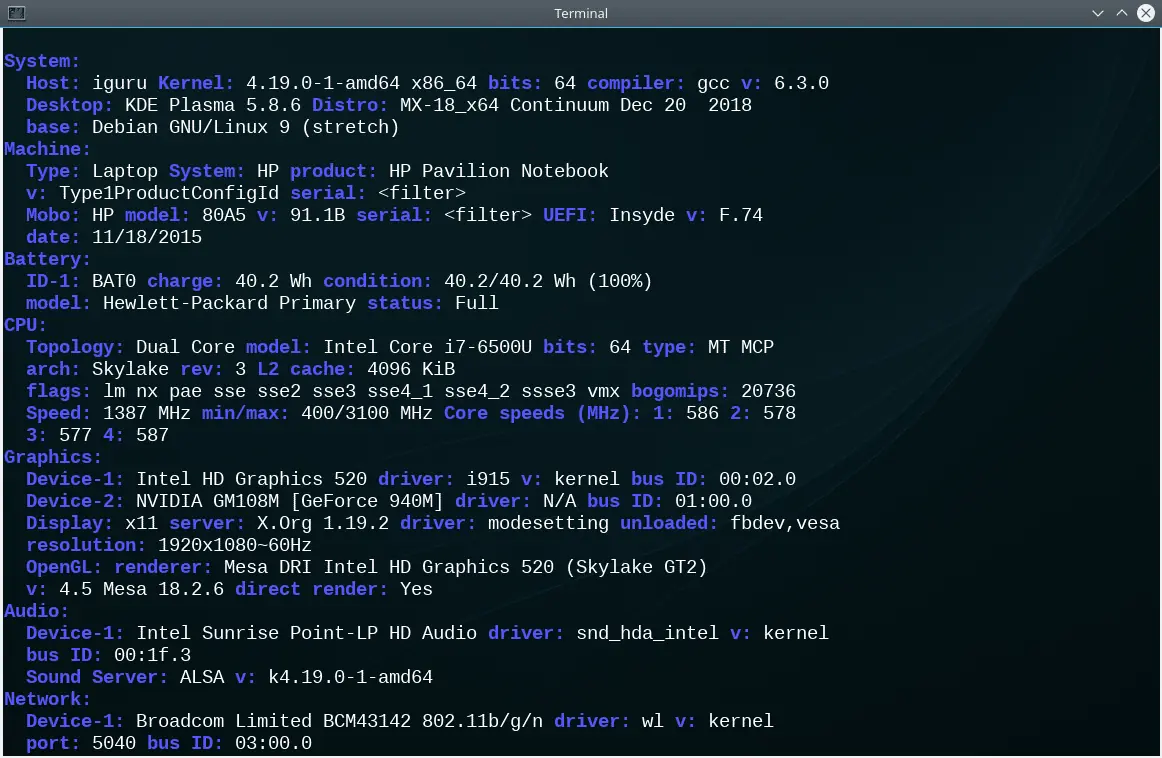1162x758 pixels.
Task: Click the Audio: section heading
Action: 36,611
